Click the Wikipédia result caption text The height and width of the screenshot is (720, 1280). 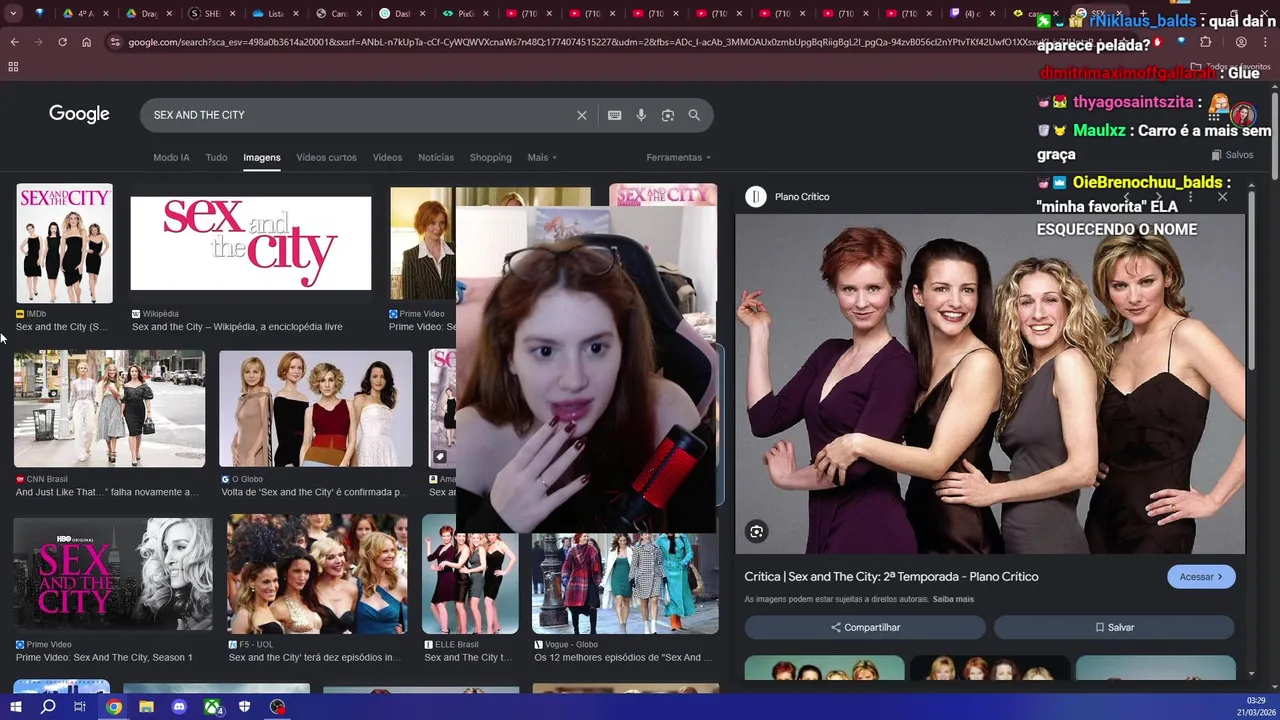coord(237,327)
